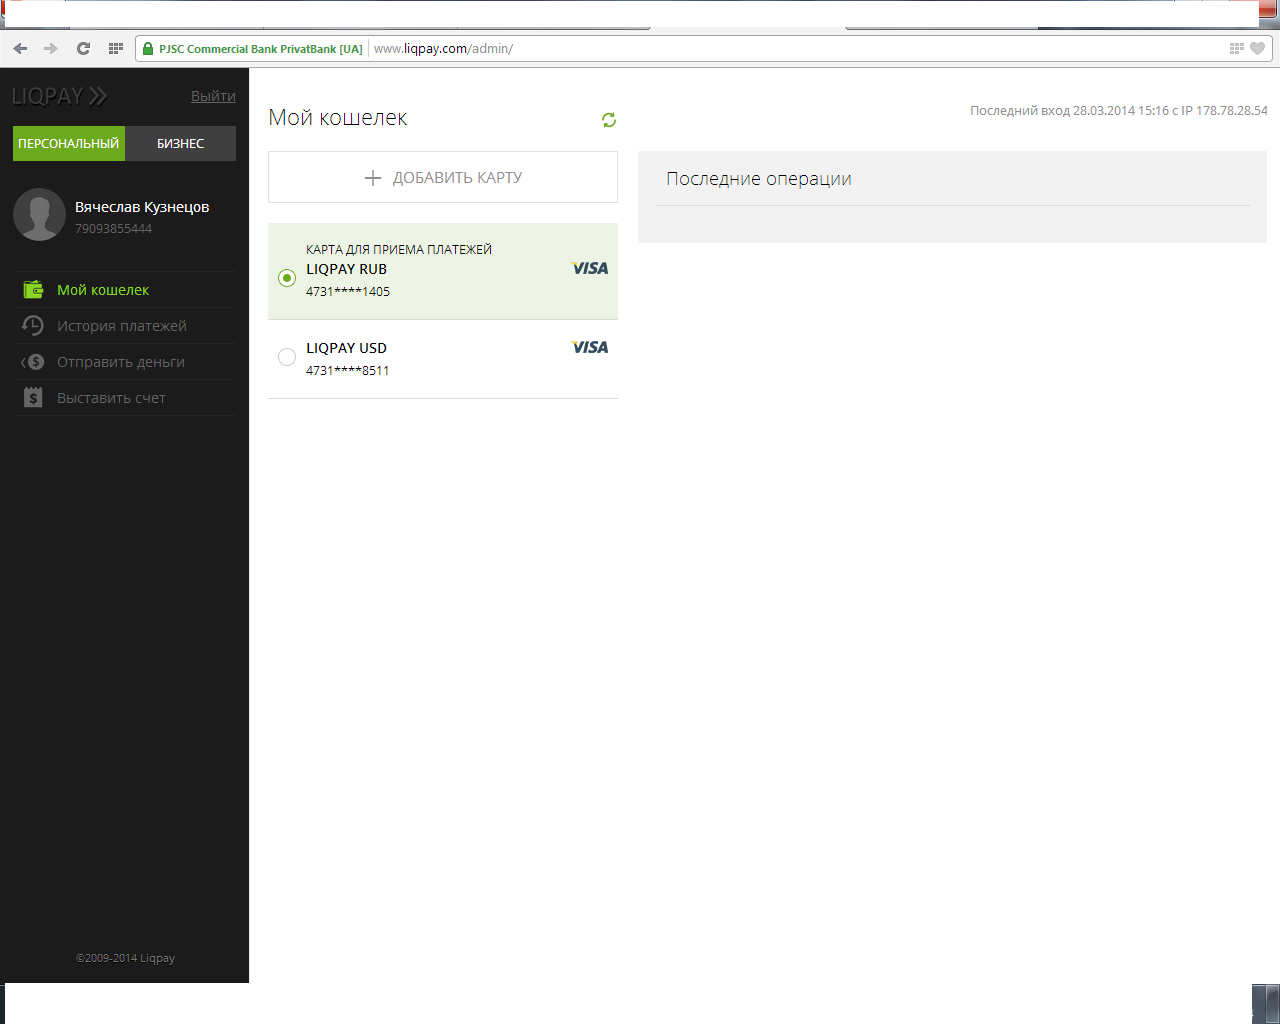Click LIQPAY RUB card name
1280x1024 pixels.
point(346,269)
